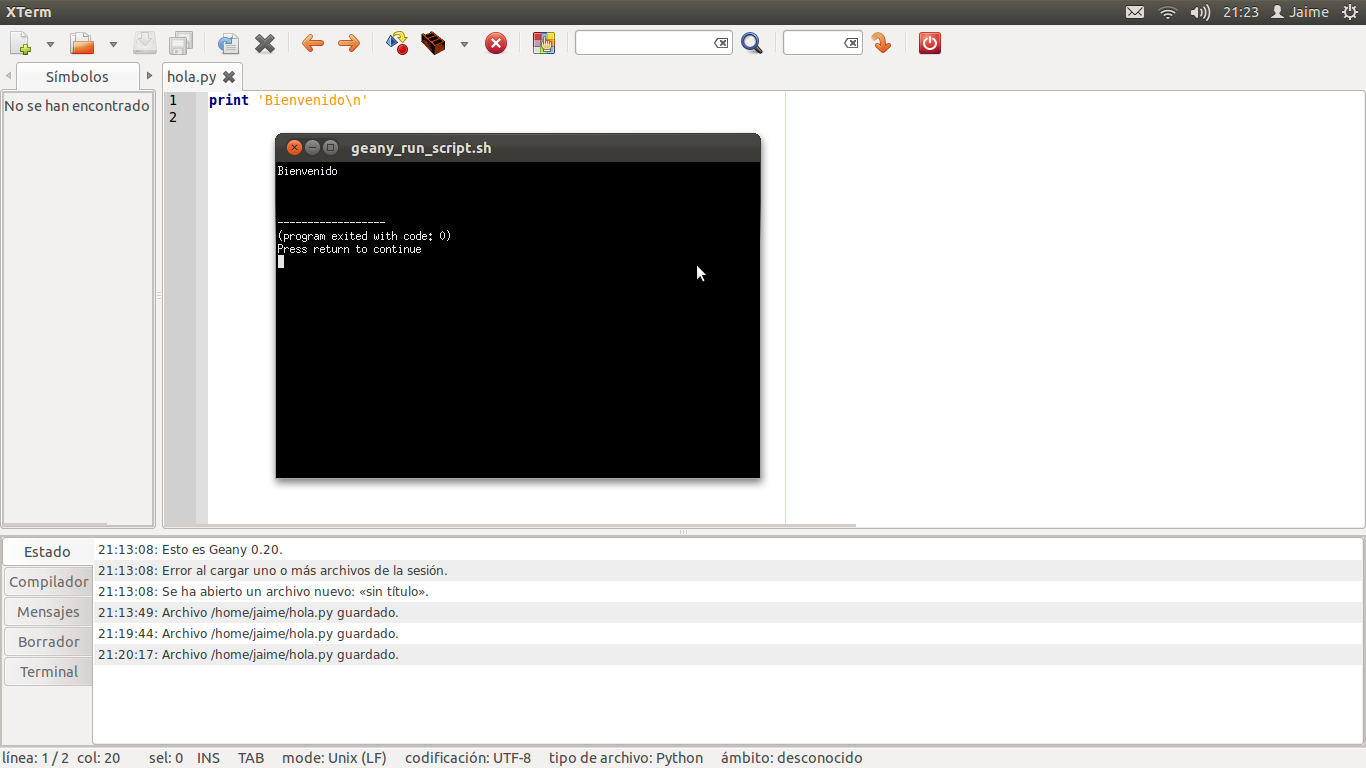The height and width of the screenshot is (768, 1366).
Task: Close the hola.py tab
Action: (229, 77)
